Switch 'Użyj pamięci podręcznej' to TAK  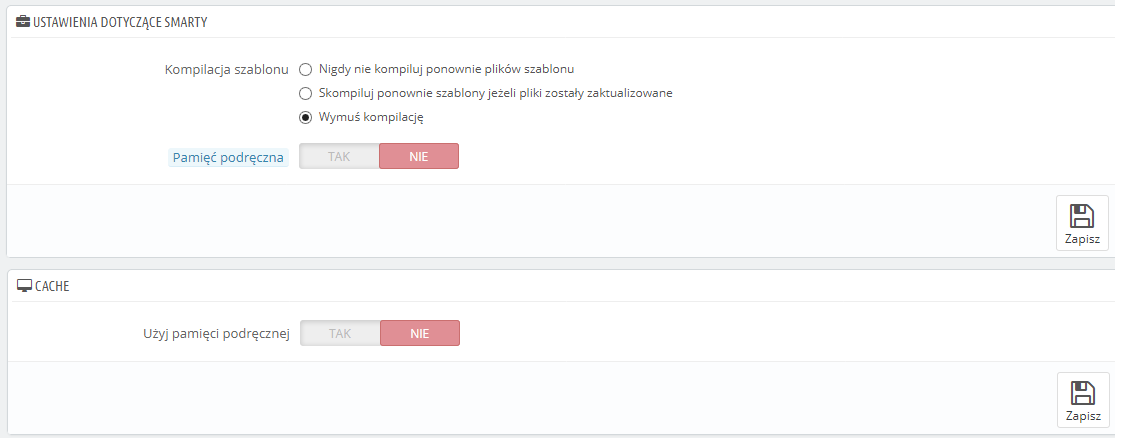tap(340, 333)
